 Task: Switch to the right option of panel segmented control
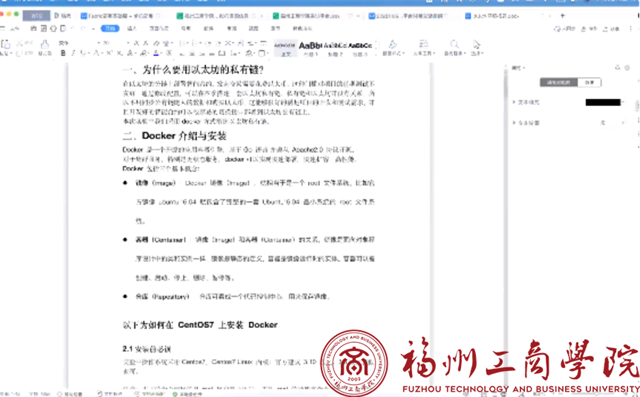589,82
